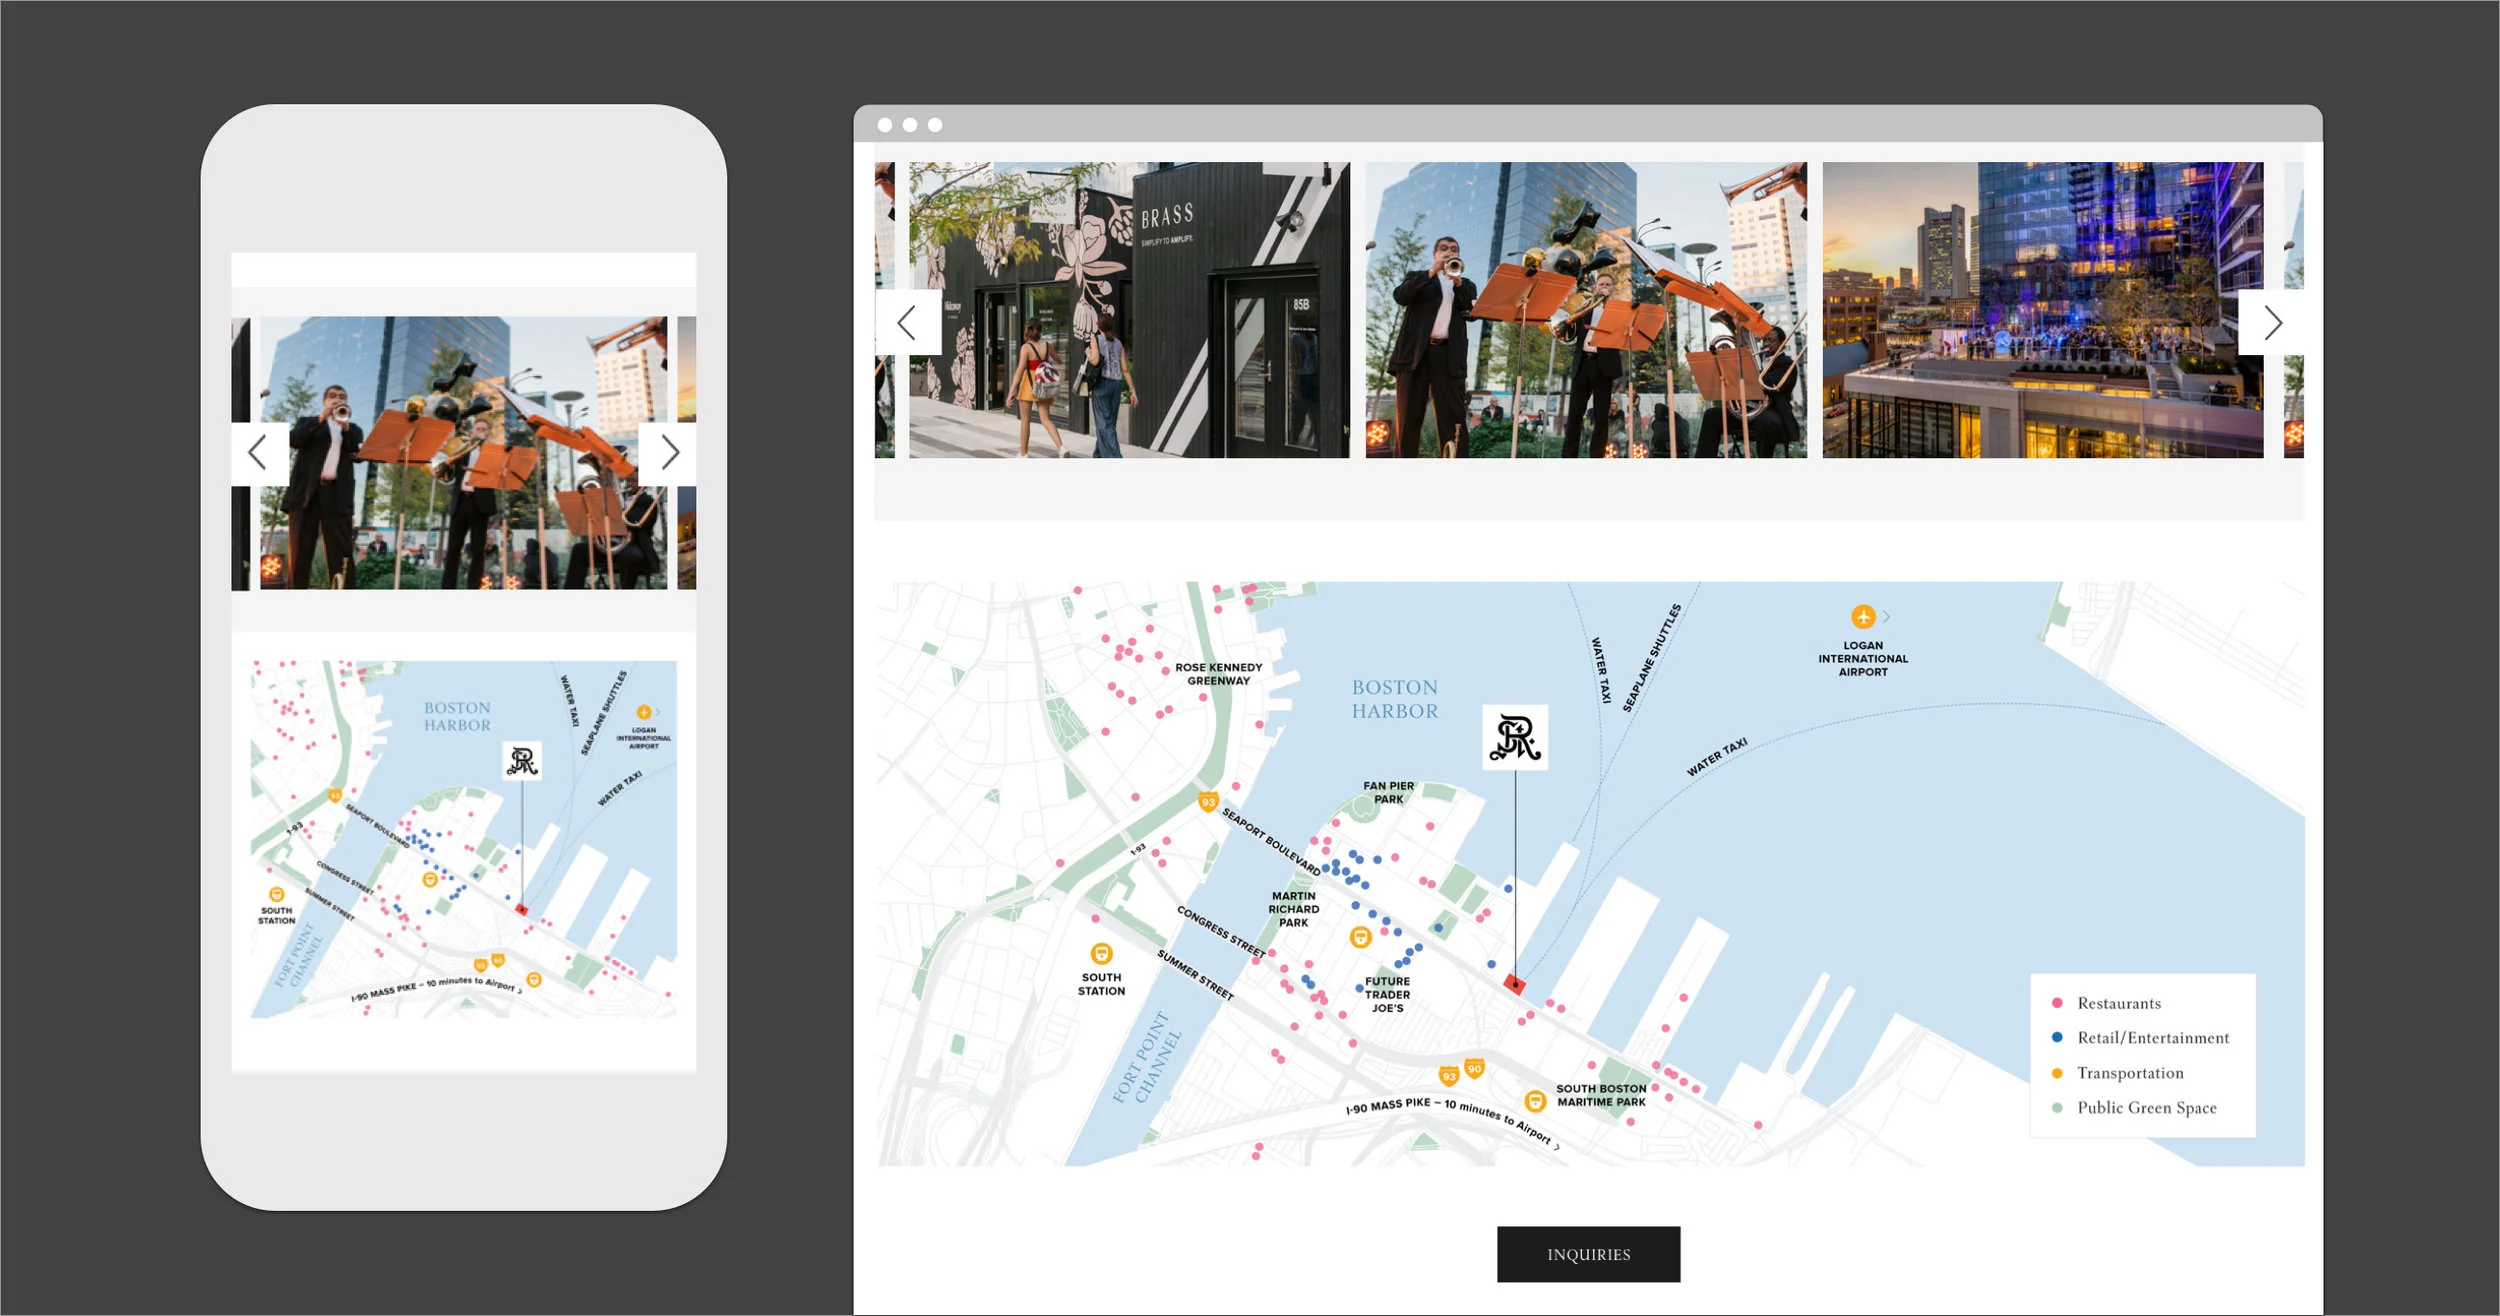
Task: Click the I-93 highway shield near Seaport Boulevard
Action: pyautogui.click(x=1208, y=801)
